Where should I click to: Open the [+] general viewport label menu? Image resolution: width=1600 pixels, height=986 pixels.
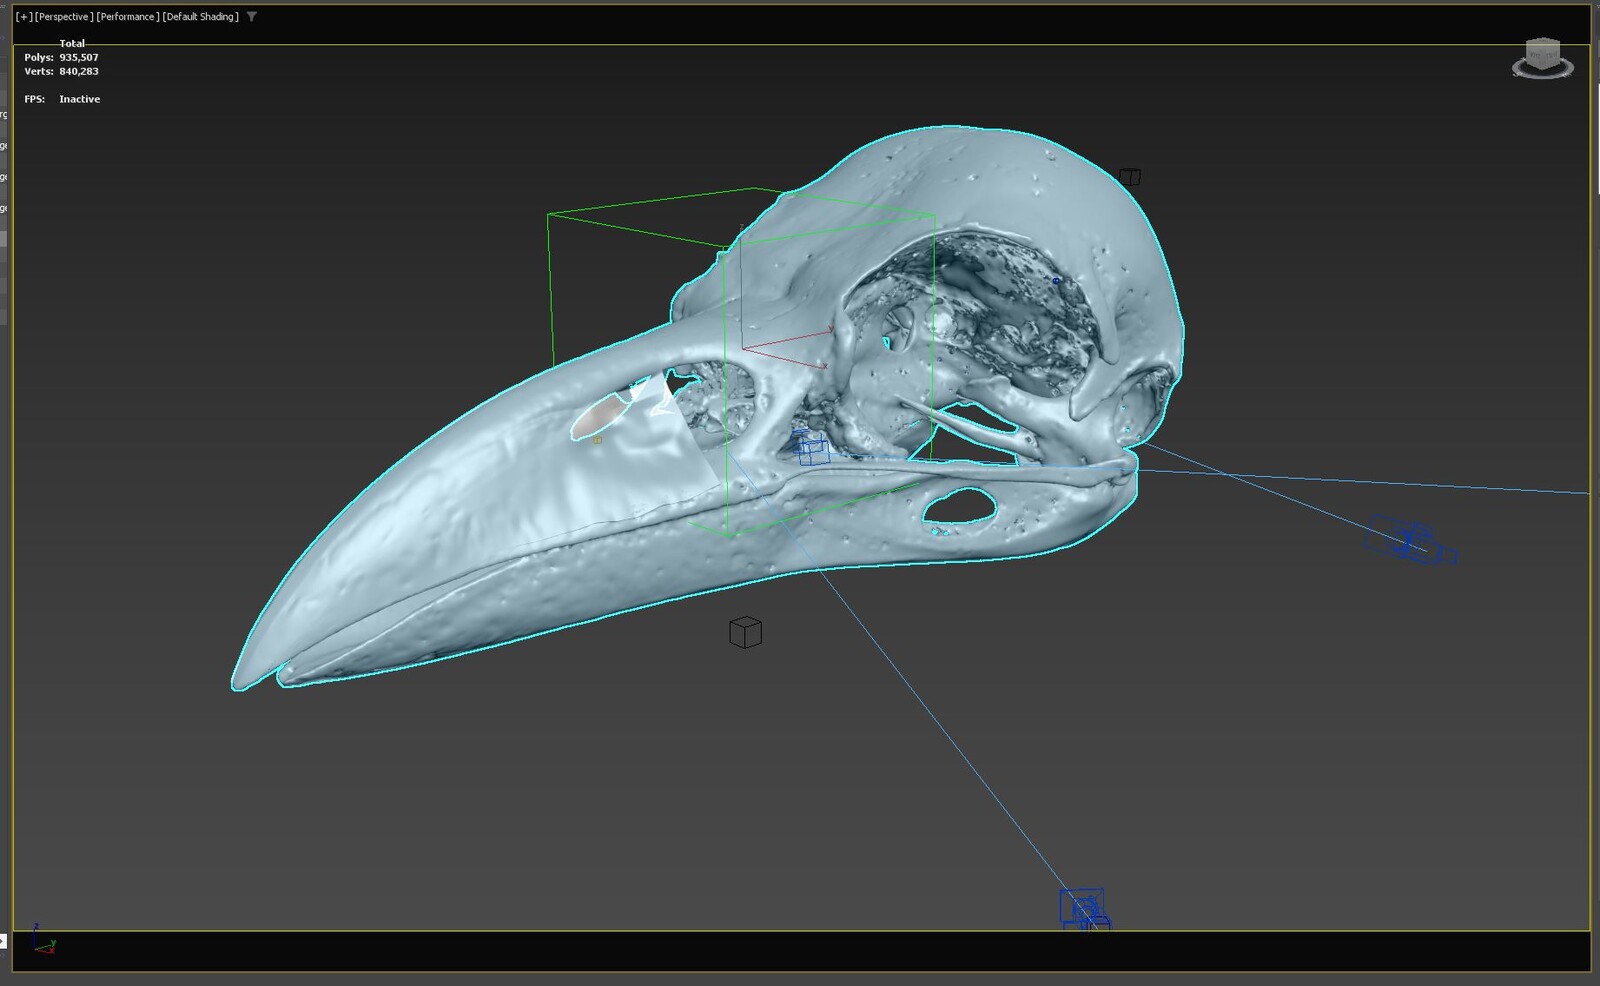click(24, 16)
